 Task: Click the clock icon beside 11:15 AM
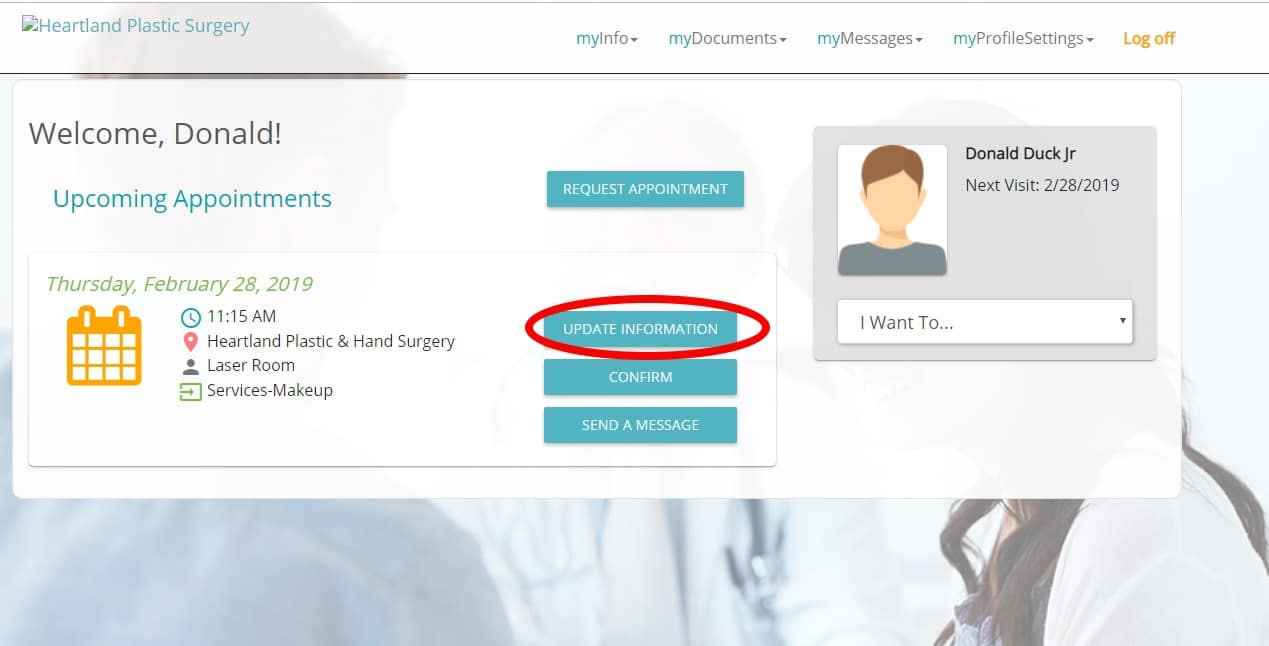(190, 318)
